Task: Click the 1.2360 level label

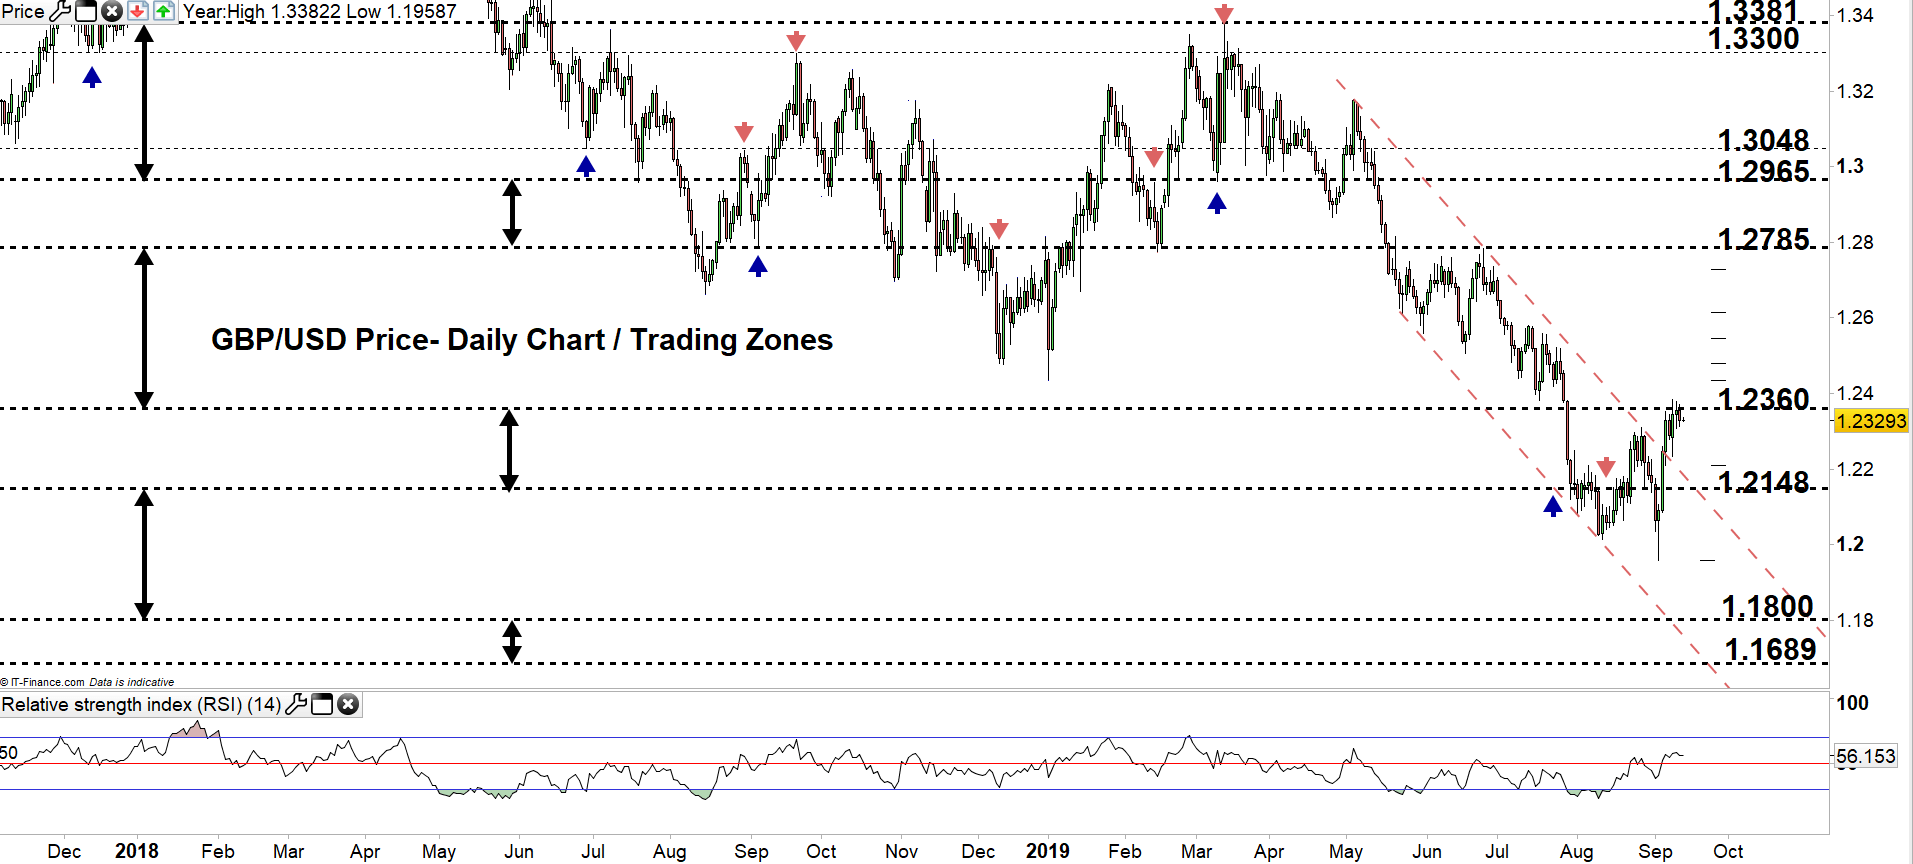Action: (x=1764, y=399)
